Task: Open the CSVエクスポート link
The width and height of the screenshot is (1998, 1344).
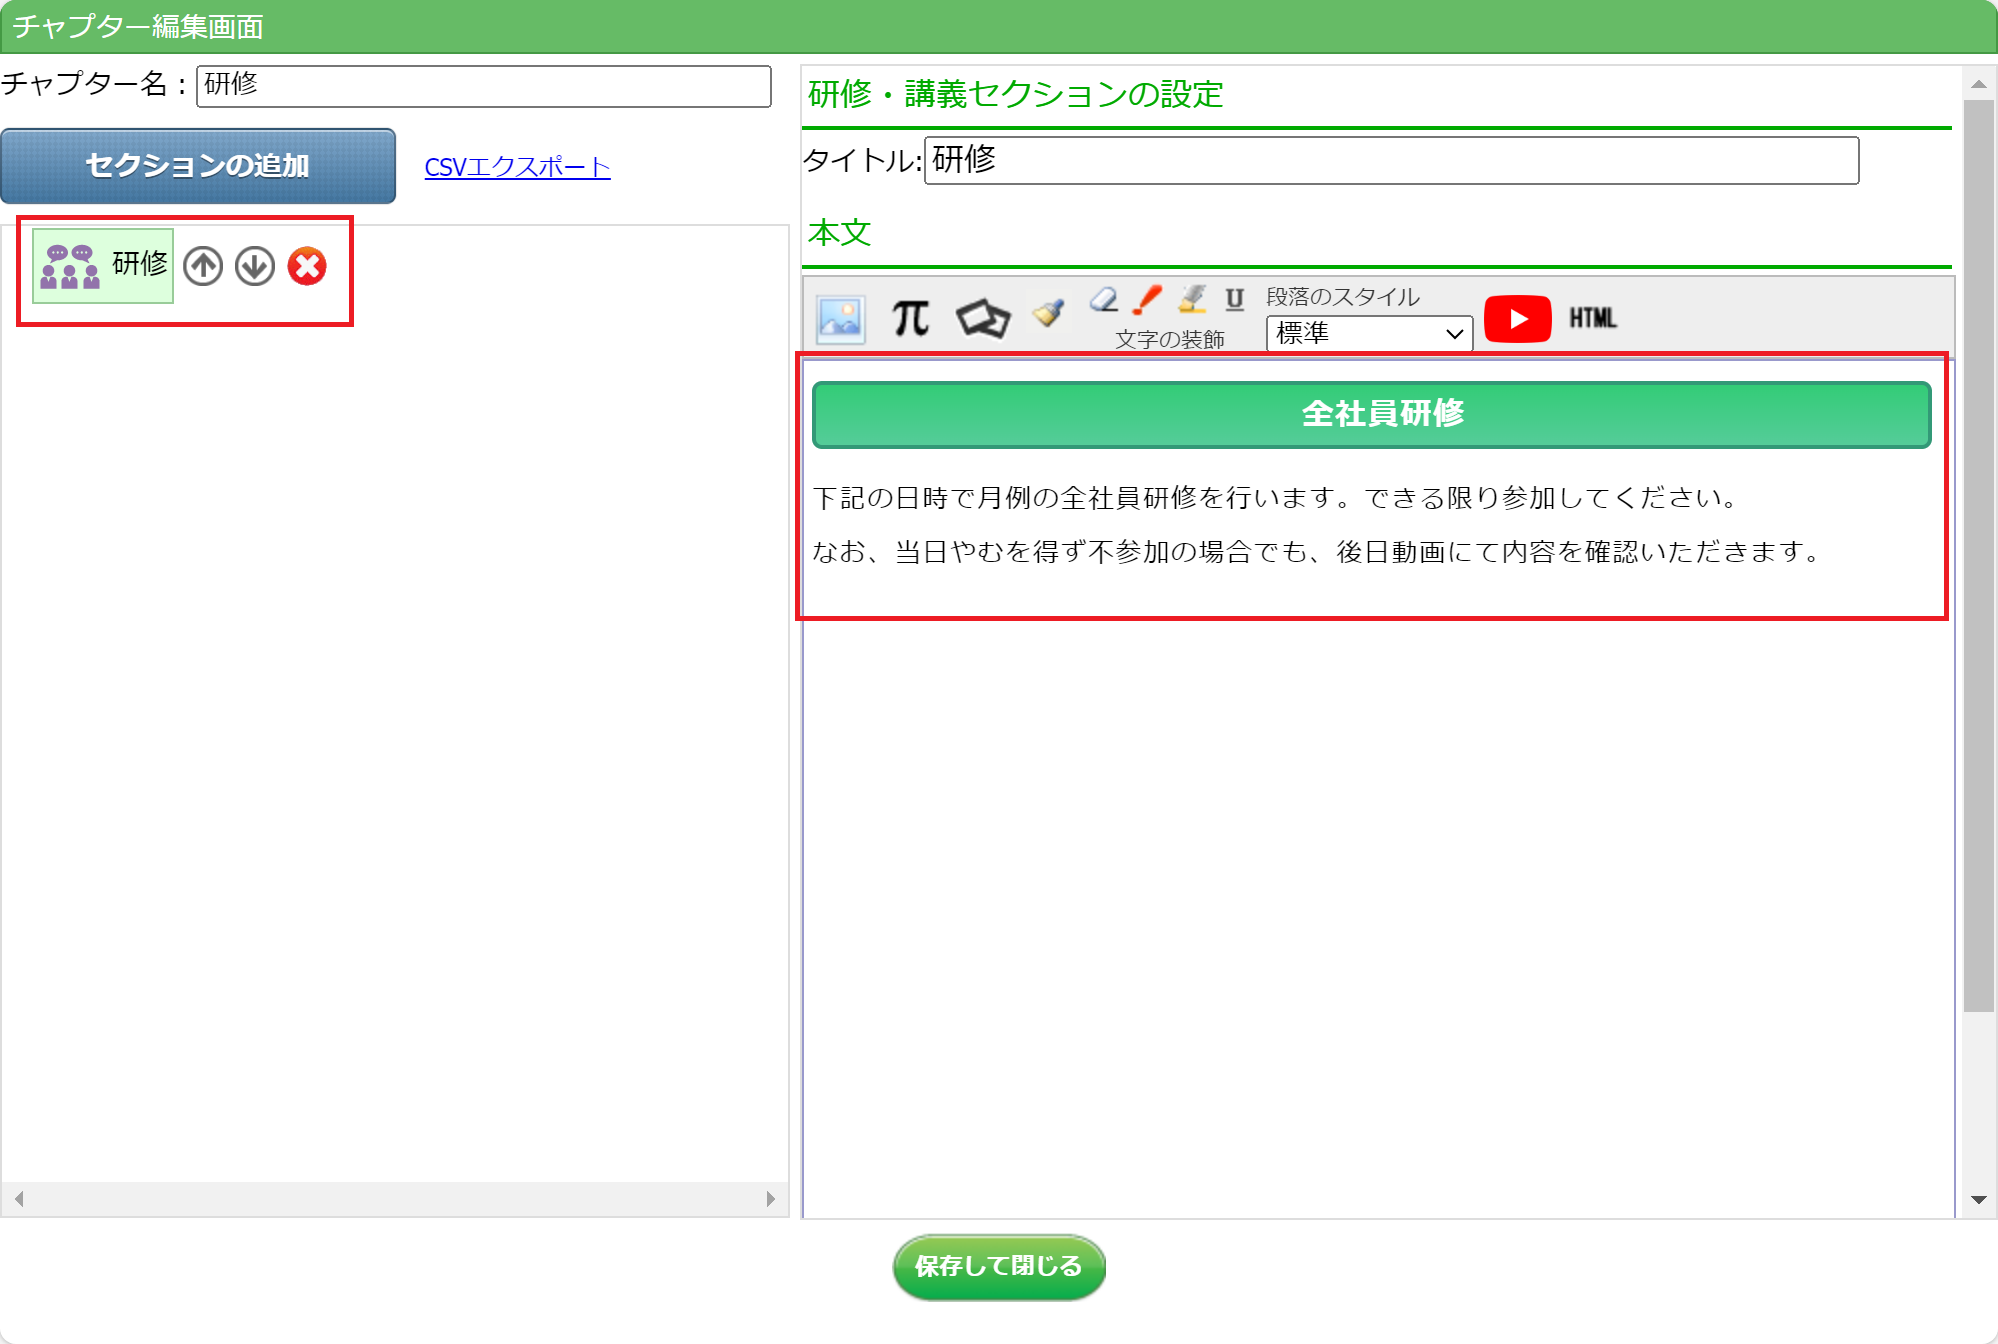Action: pyautogui.click(x=517, y=167)
